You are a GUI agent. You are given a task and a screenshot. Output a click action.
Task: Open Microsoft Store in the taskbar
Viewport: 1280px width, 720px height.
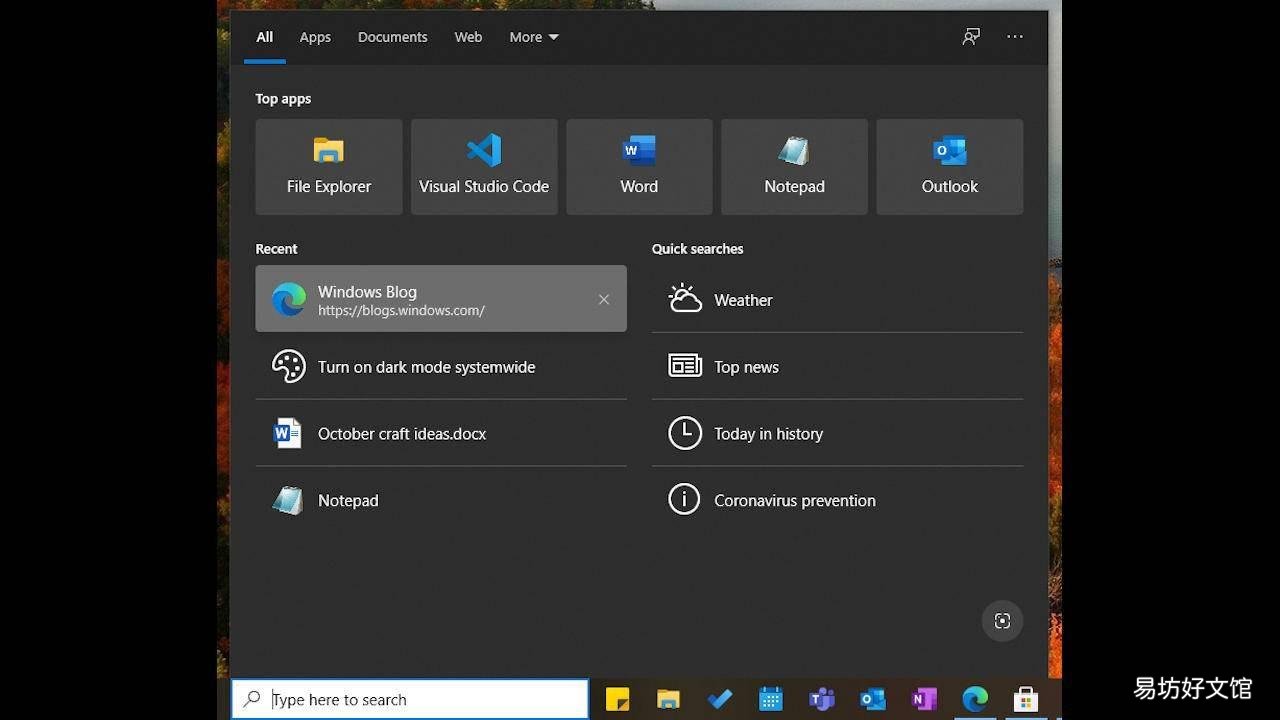[x=1026, y=699]
